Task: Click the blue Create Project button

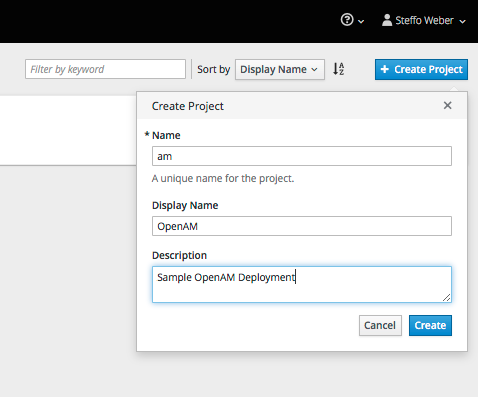Action: (421, 69)
